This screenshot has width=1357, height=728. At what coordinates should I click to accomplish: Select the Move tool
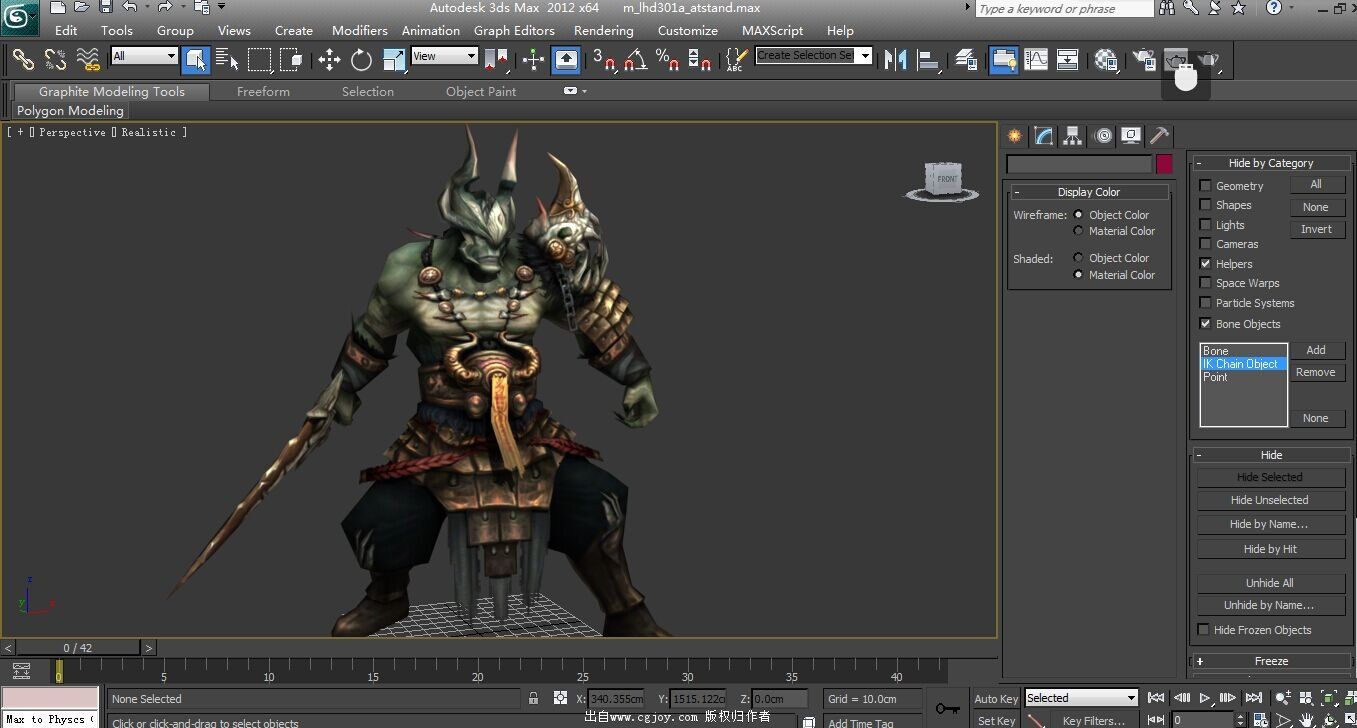pos(329,59)
